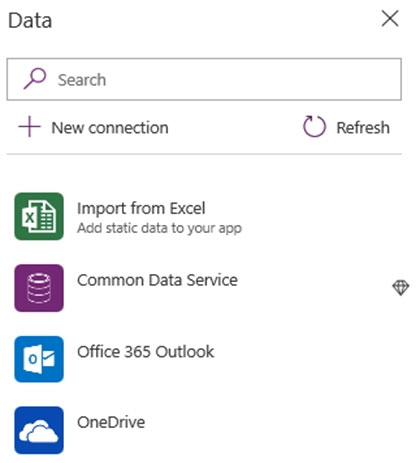Viewport: 420px width, 463px height.
Task: Click the premium diamond icon
Action: pyautogui.click(x=400, y=287)
